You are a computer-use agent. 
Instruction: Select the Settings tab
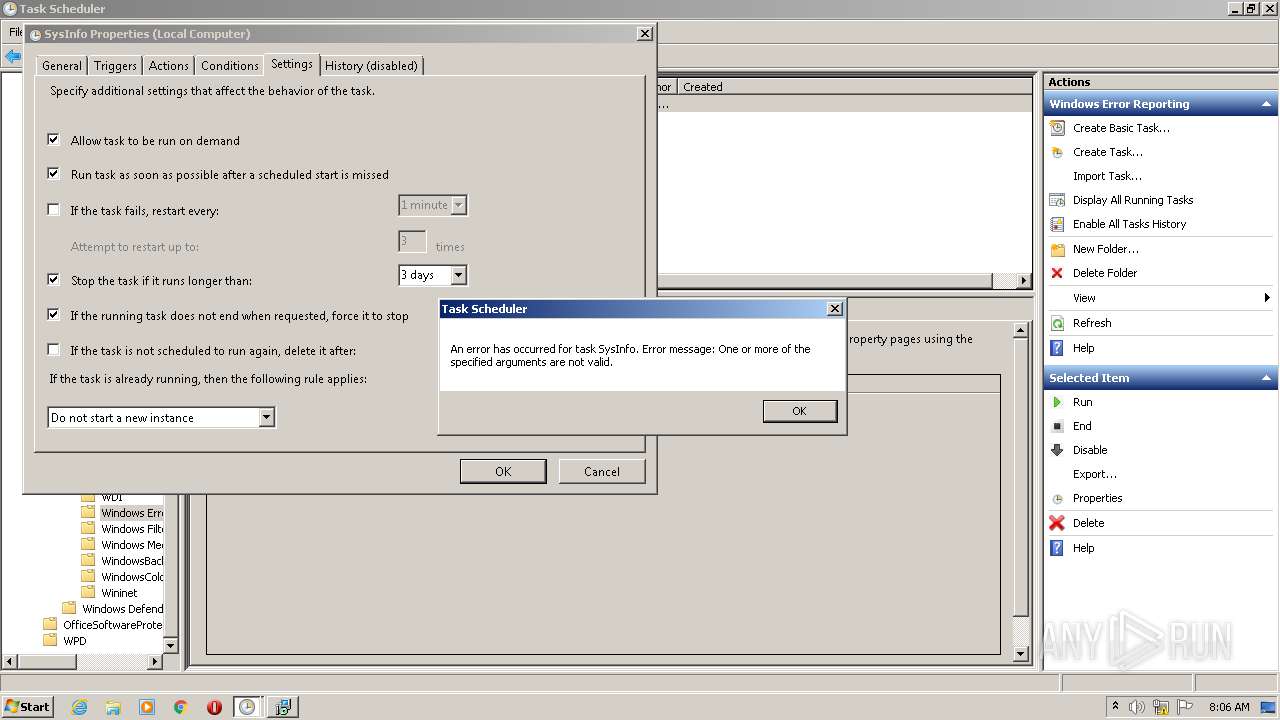pyautogui.click(x=292, y=64)
